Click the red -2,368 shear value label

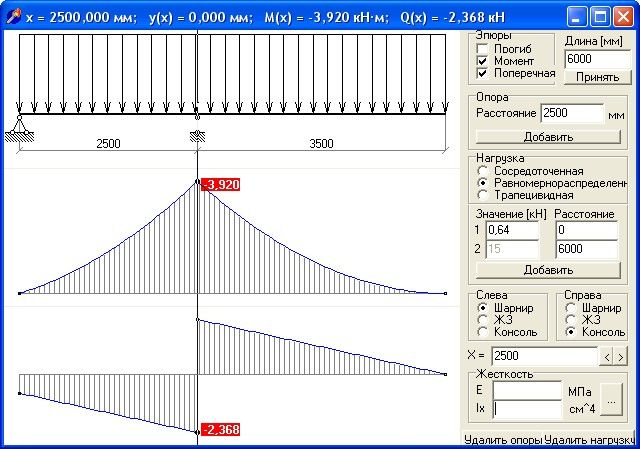coord(220,430)
